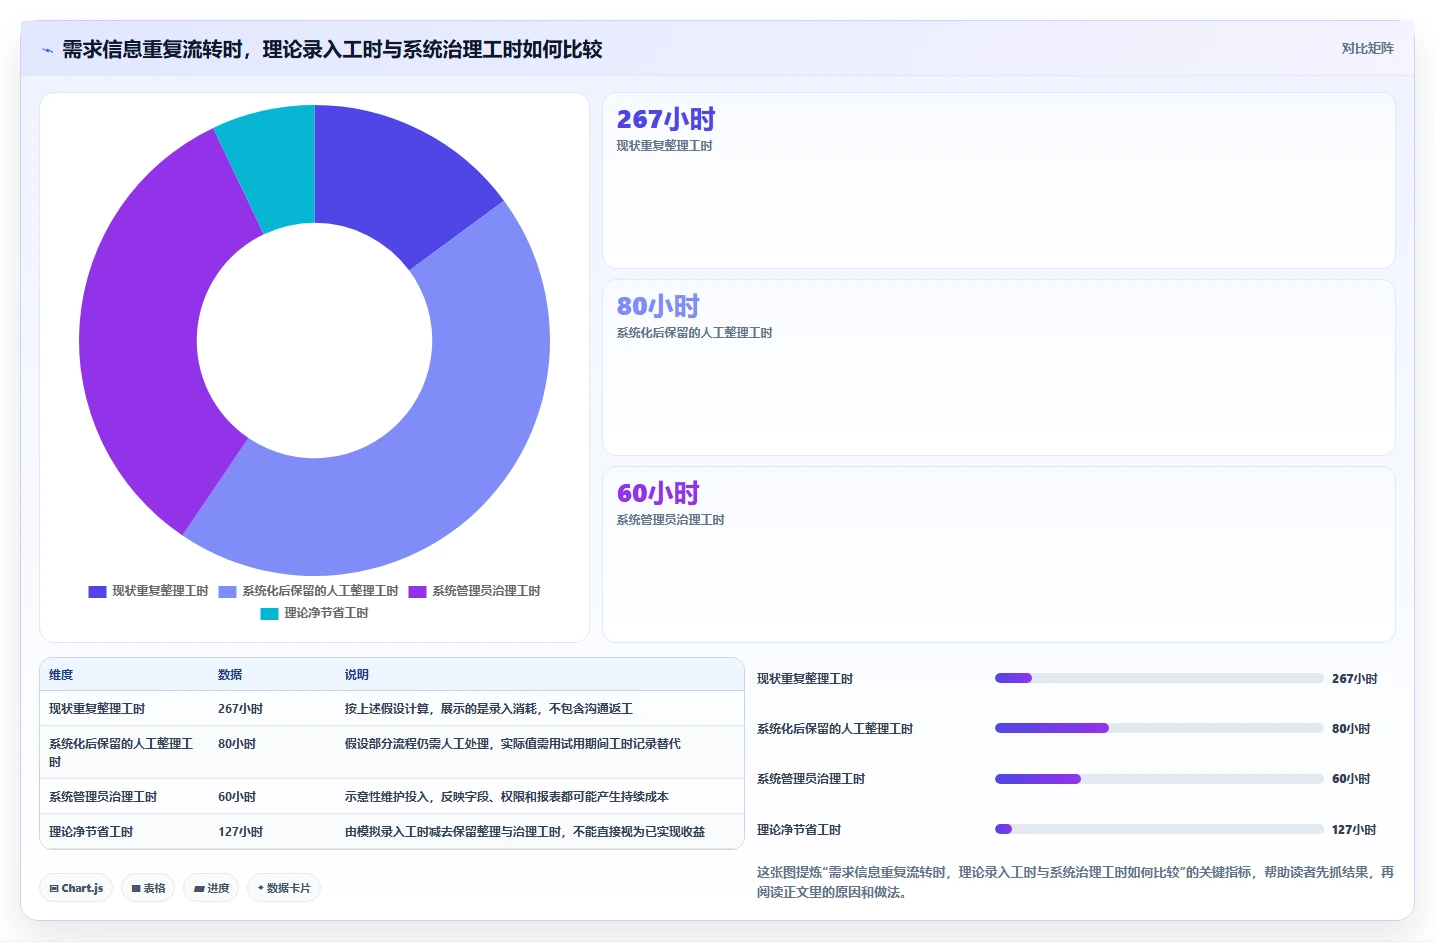Click the 80小时 table cell

point(237,744)
